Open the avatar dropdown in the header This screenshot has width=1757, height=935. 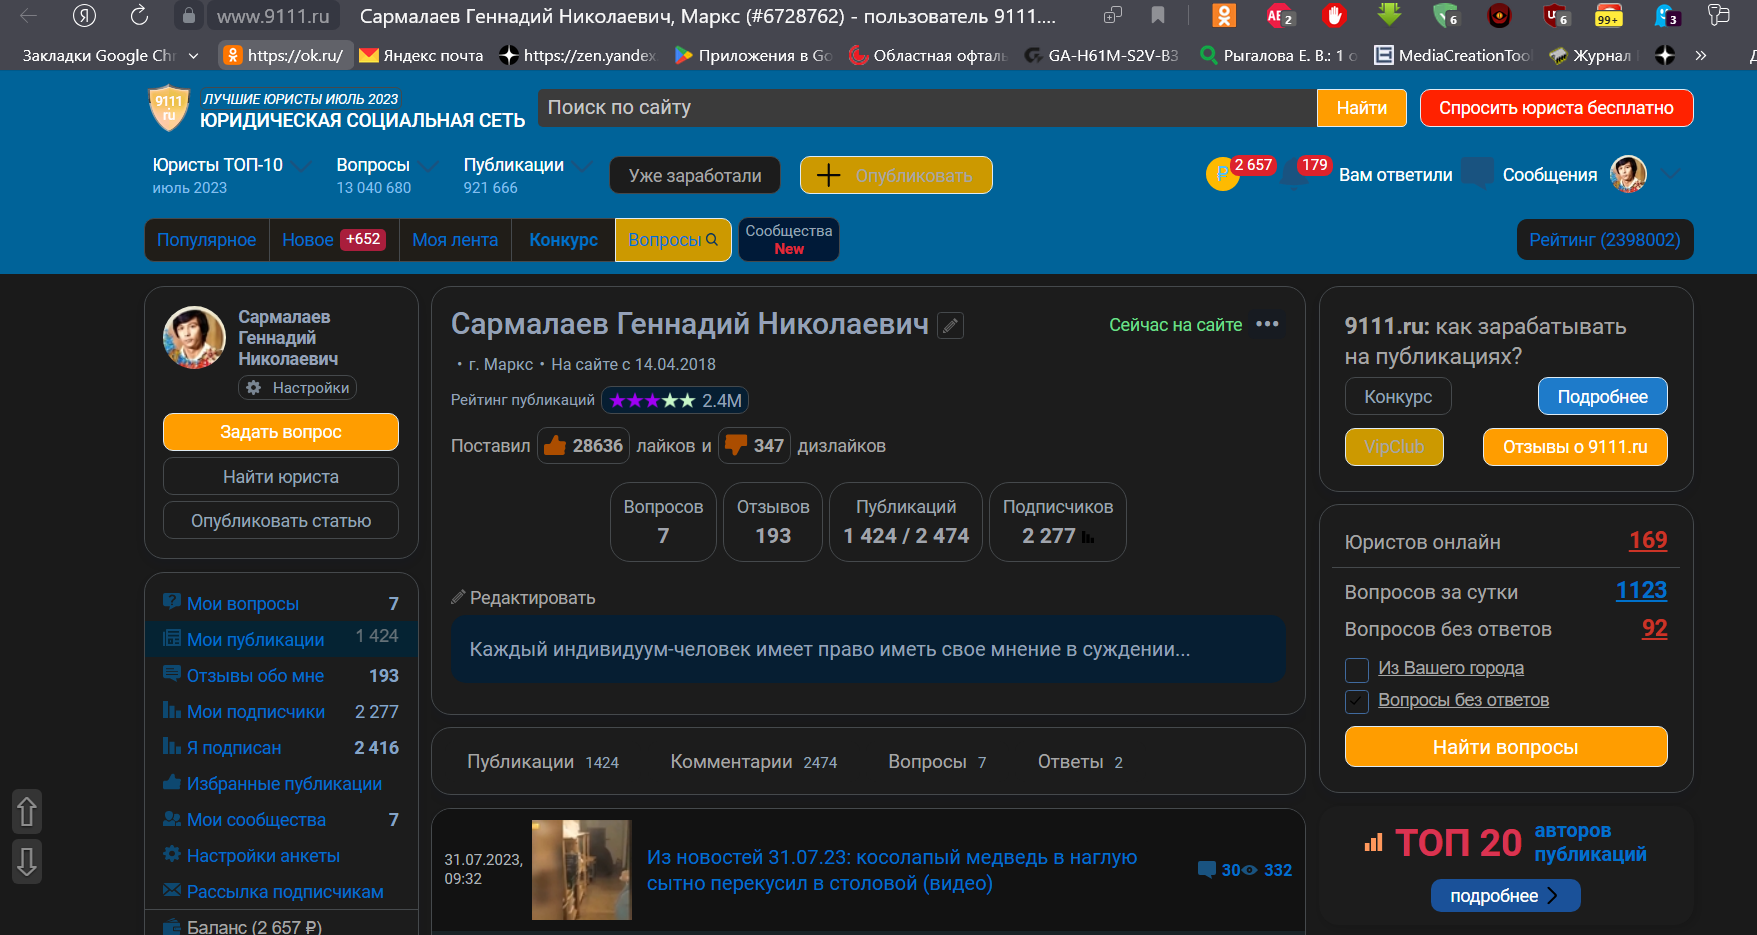coord(1629,173)
